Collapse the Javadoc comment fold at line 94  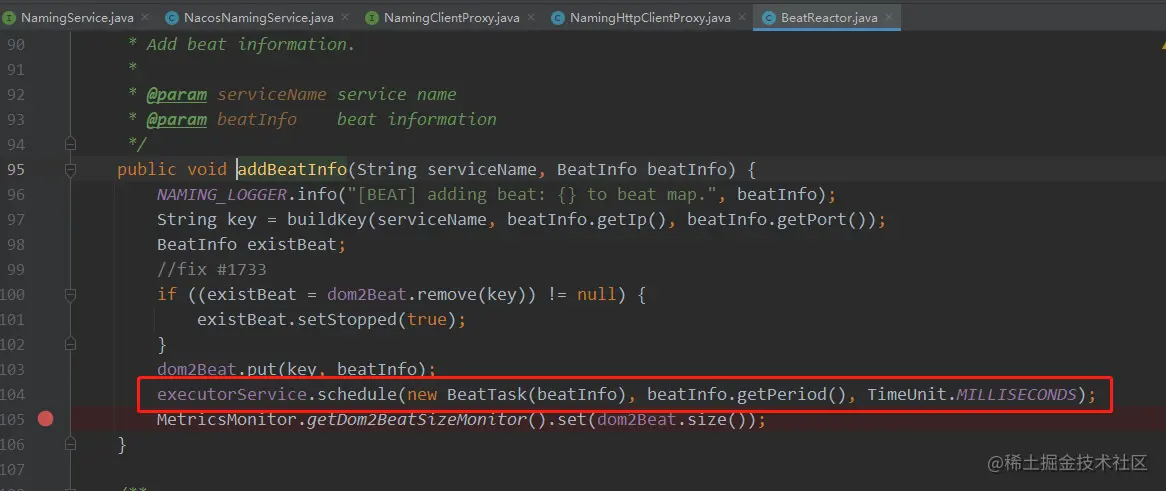tap(71, 144)
